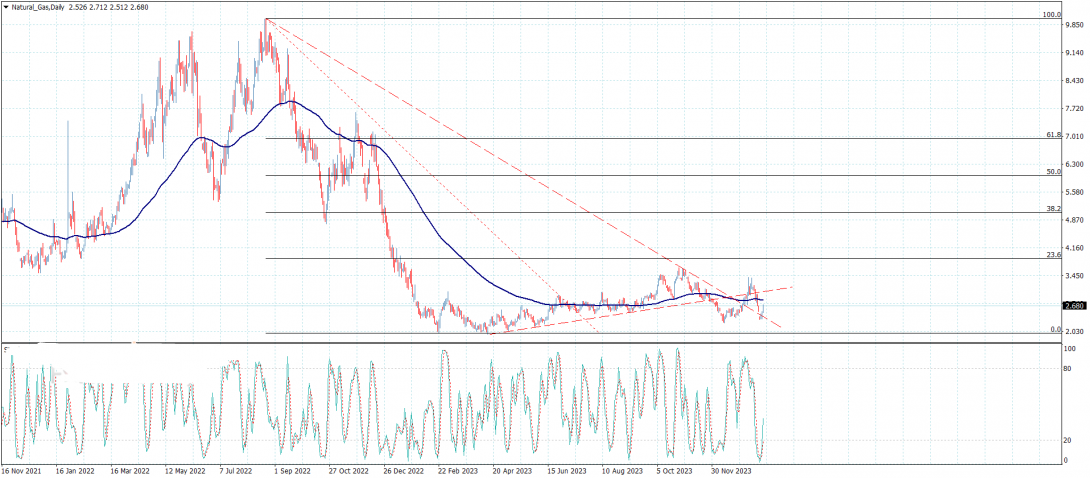Click the 30 Nov 2023 date label
The height and width of the screenshot is (478, 1090).
coord(733,470)
